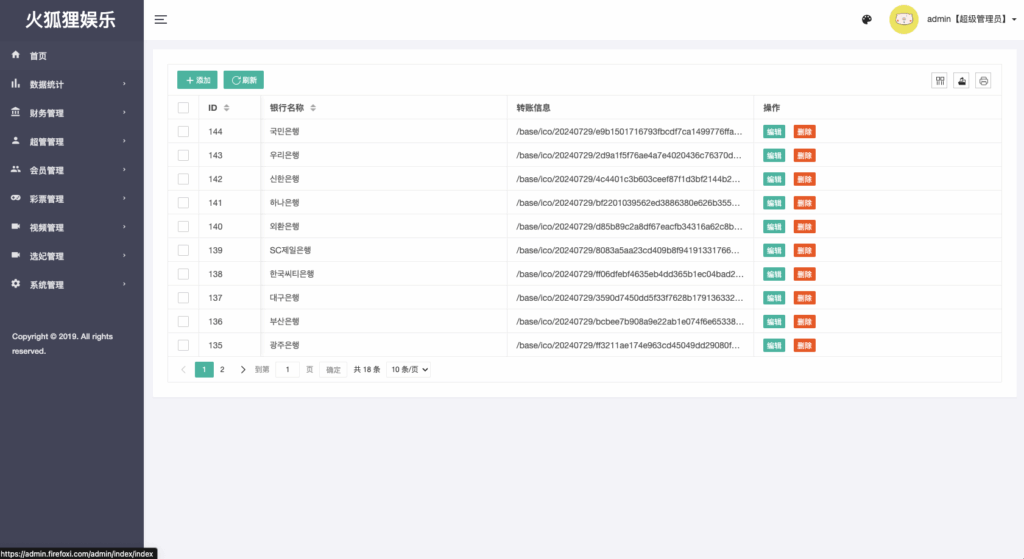Click the print table icon
This screenshot has width=1024, height=559.
(984, 81)
